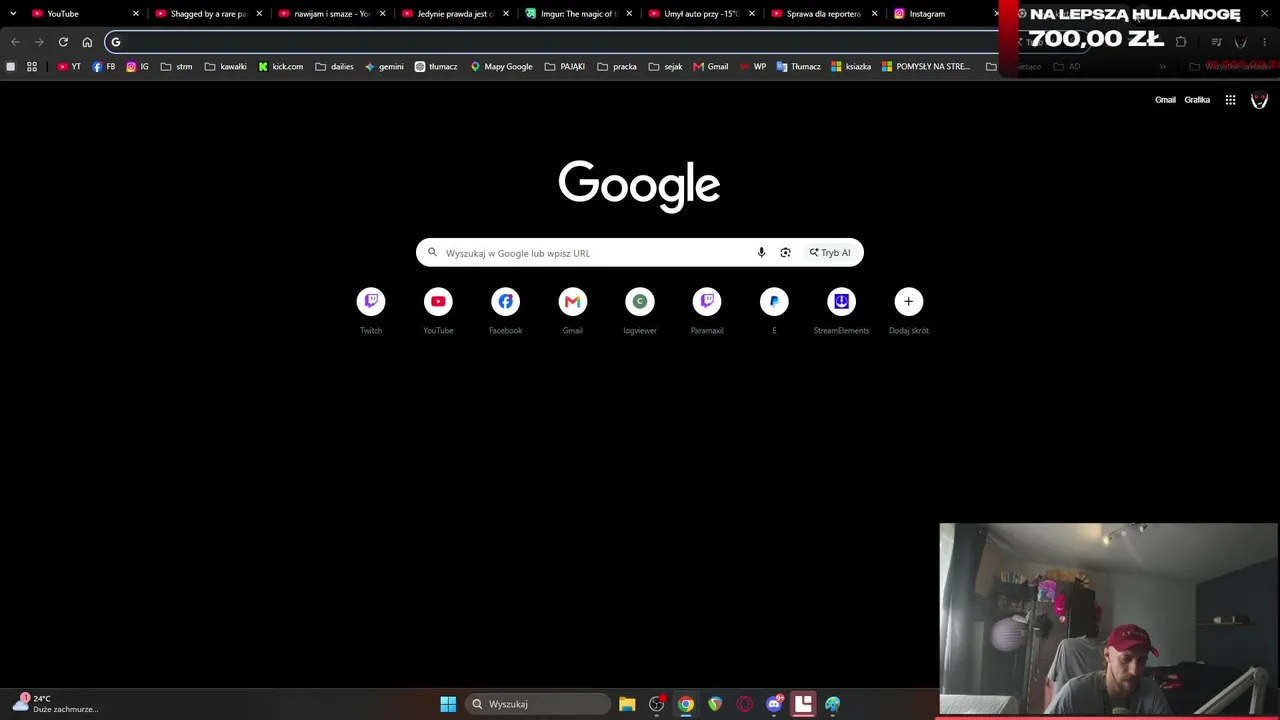Go back with the browser back arrow
The width and height of the screenshot is (1280, 720).
coord(15,42)
